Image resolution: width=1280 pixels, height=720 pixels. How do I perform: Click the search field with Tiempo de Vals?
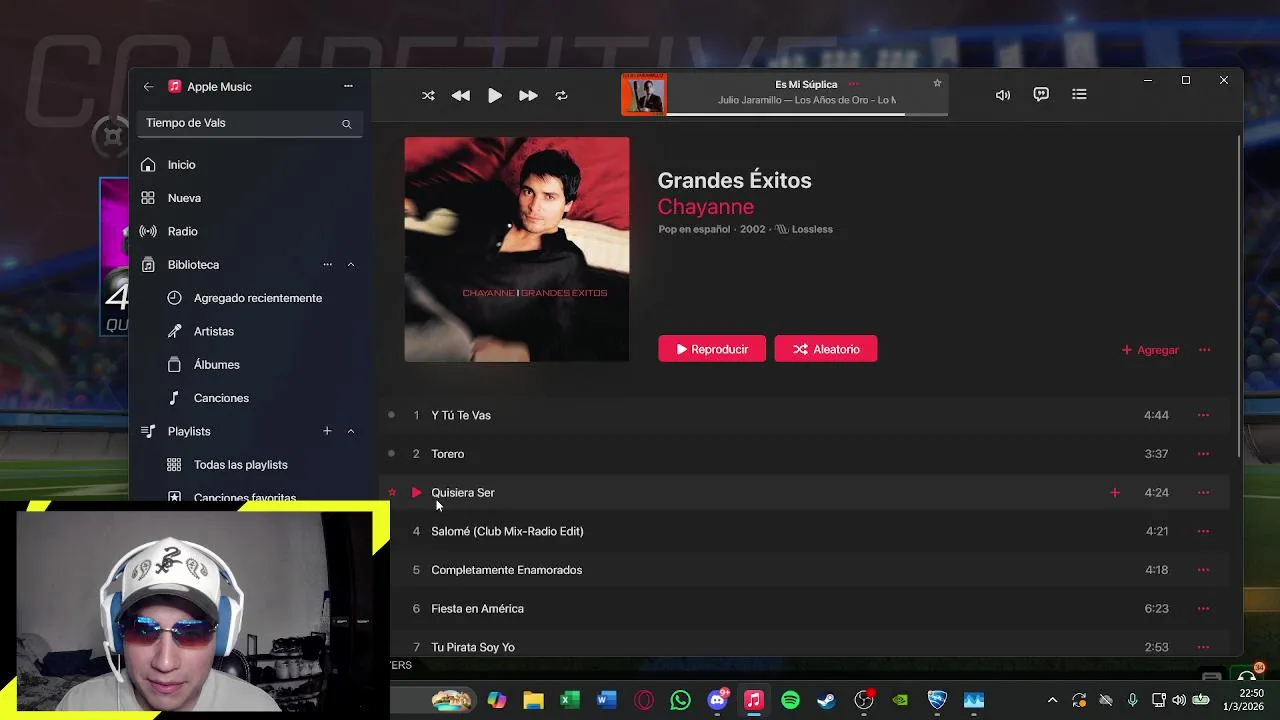pyautogui.click(x=250, y=123)
